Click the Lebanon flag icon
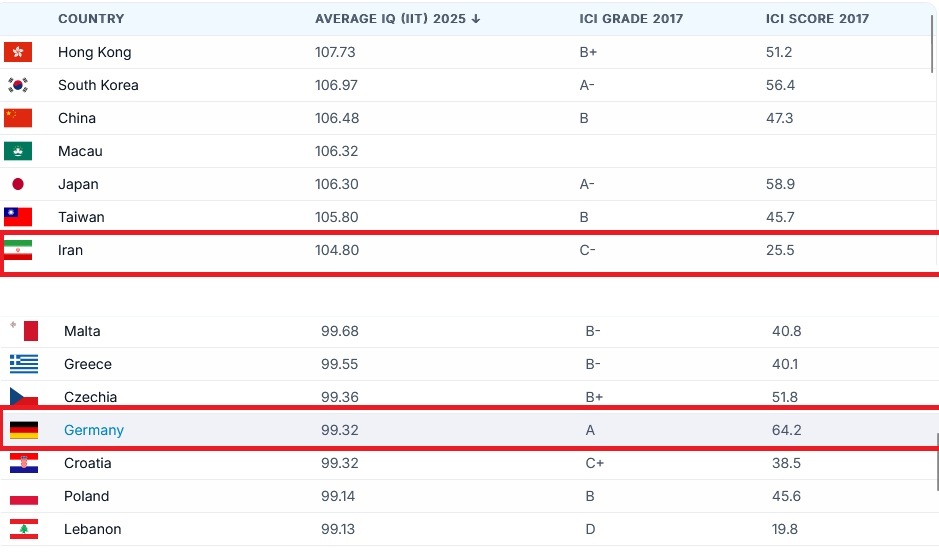Screen dimensions: 939x552 (24, 529)
